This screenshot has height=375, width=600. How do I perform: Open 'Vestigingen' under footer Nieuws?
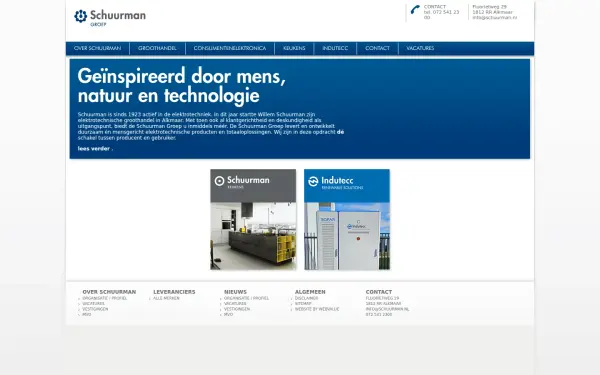237,309
